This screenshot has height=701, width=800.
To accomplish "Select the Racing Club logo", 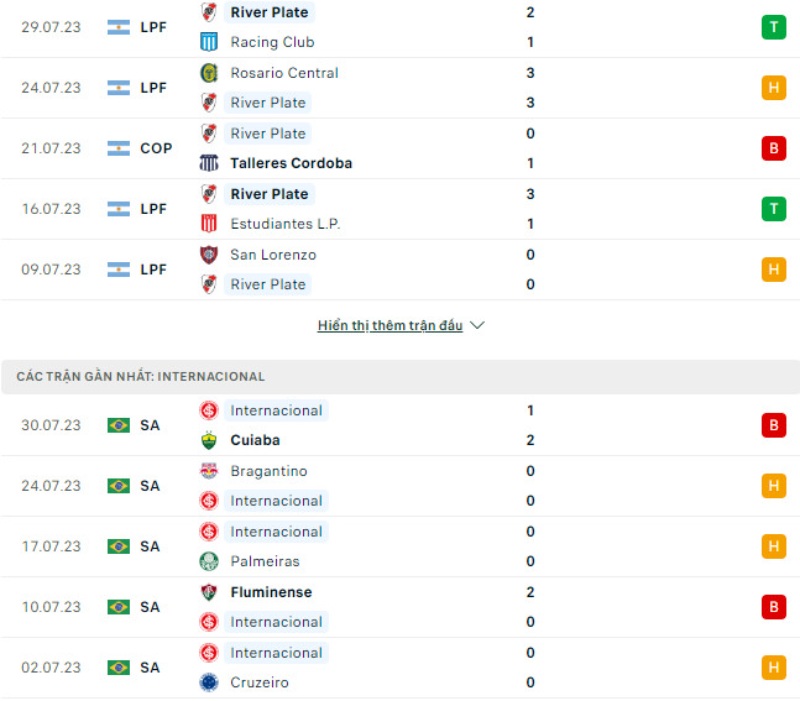I will (x=208, y=42).
